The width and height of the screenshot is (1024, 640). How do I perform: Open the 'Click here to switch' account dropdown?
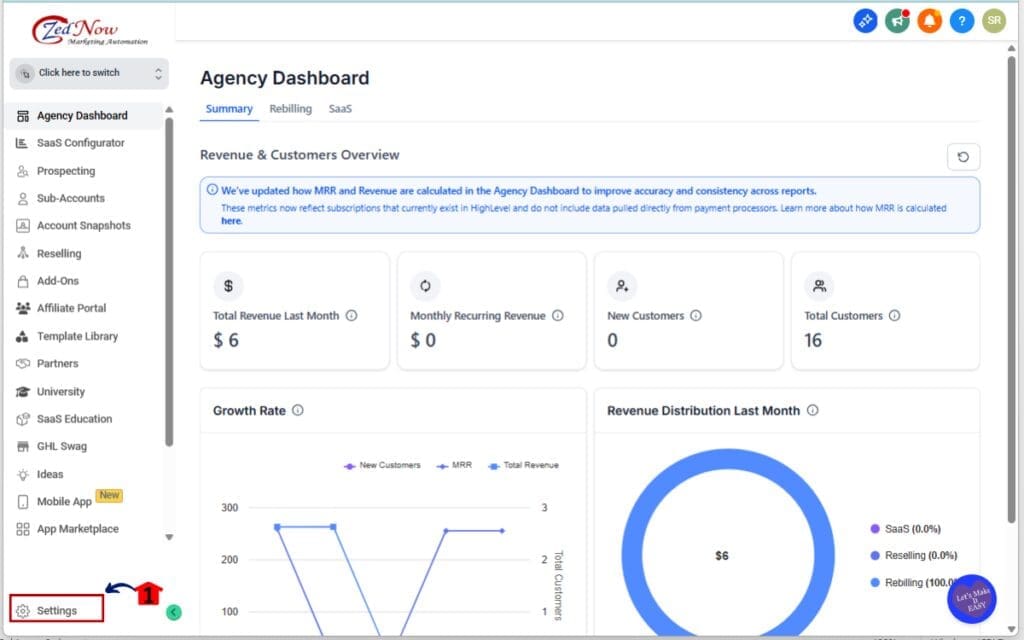[89, 73]
